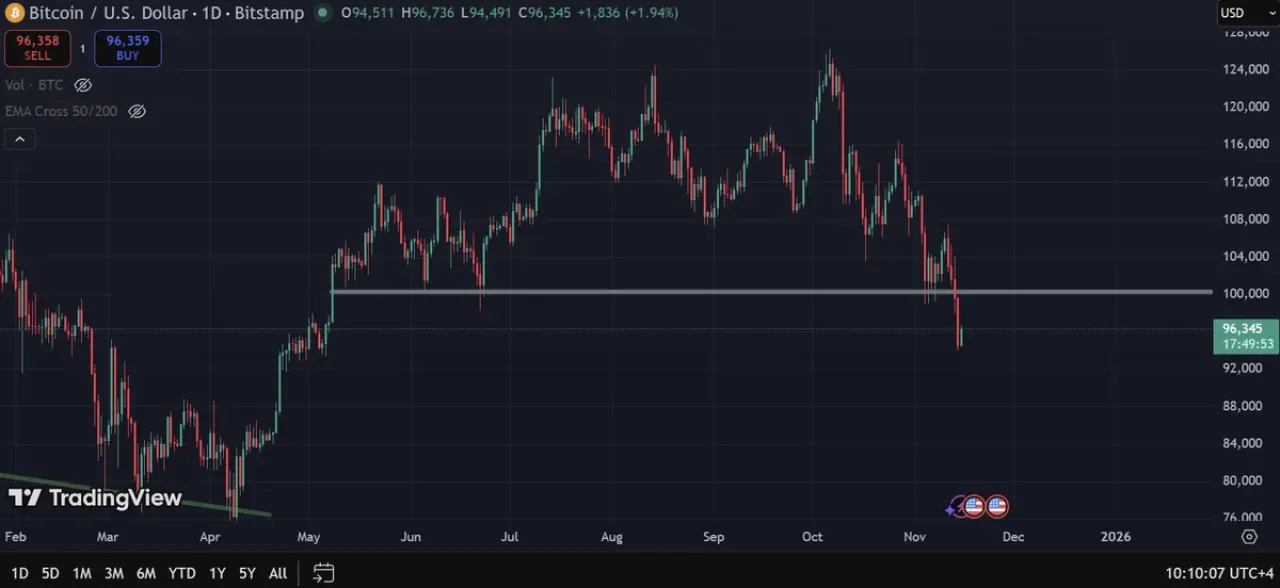Click the 2026 label on time axis
This screenshot has height=588, width=1280.
[1115, 537]
